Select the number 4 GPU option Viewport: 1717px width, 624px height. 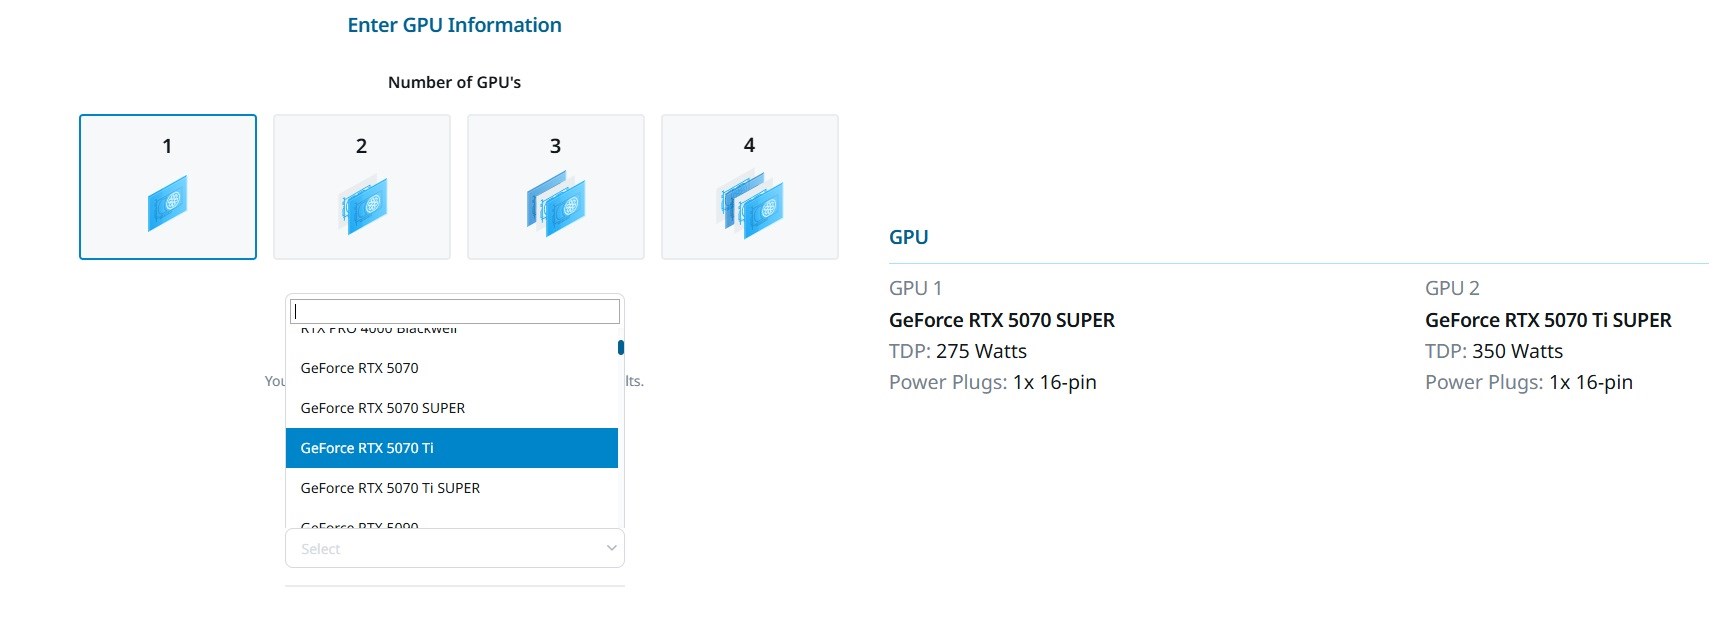point(750,187)
